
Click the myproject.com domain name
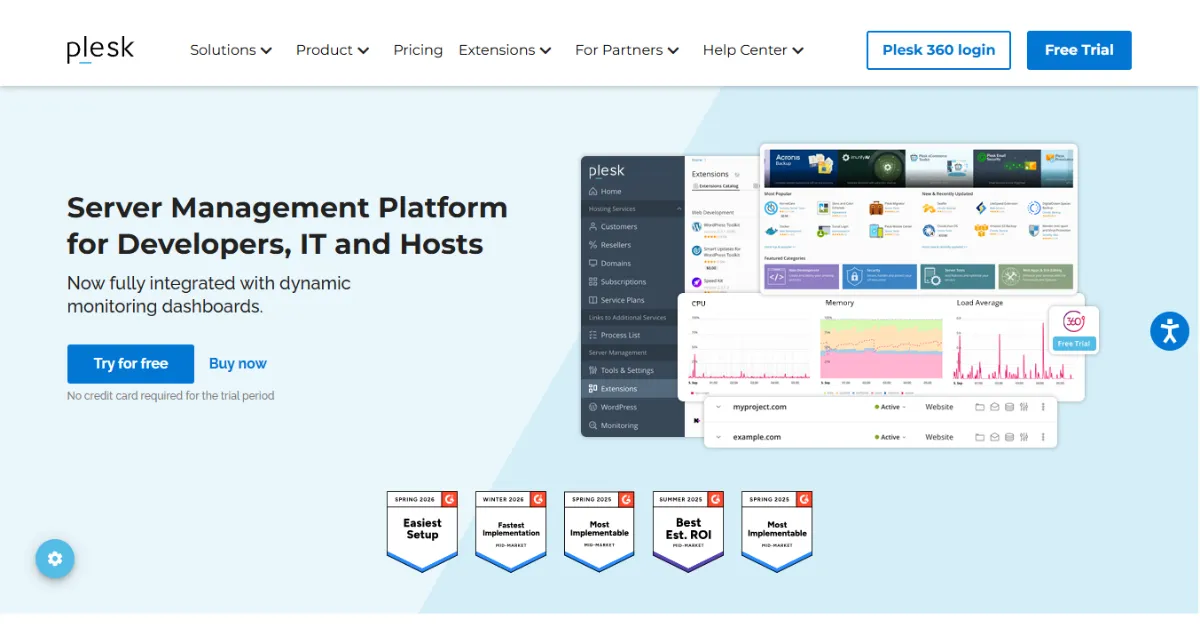tap(759, 407)
